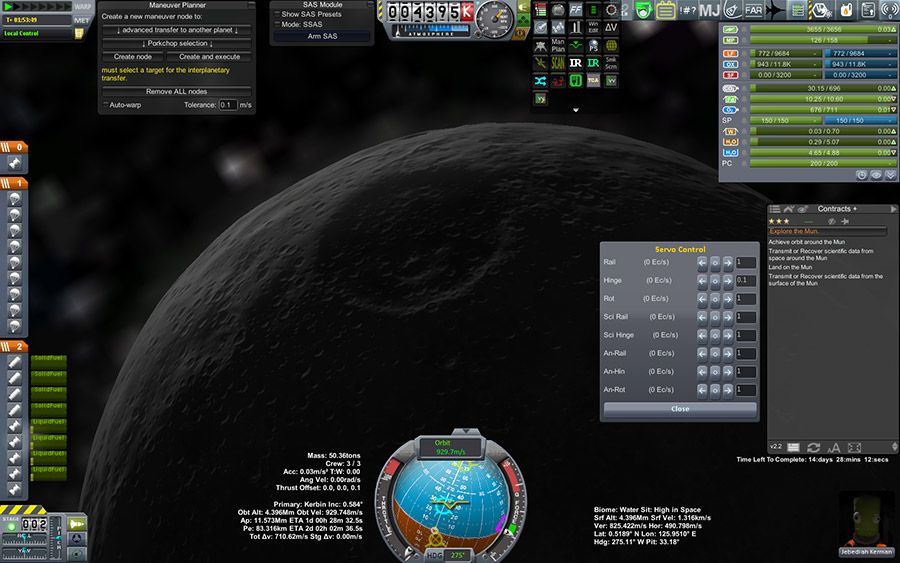
Task: Center the Rot servo with circle button
Action: [715, 299]
